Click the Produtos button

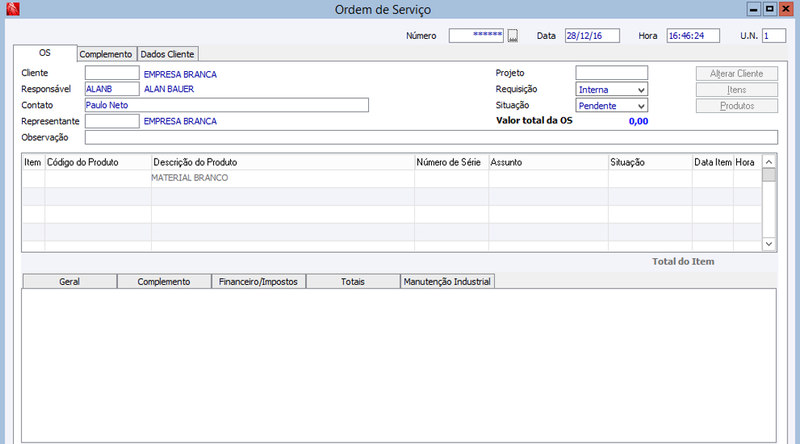(737, 106)
